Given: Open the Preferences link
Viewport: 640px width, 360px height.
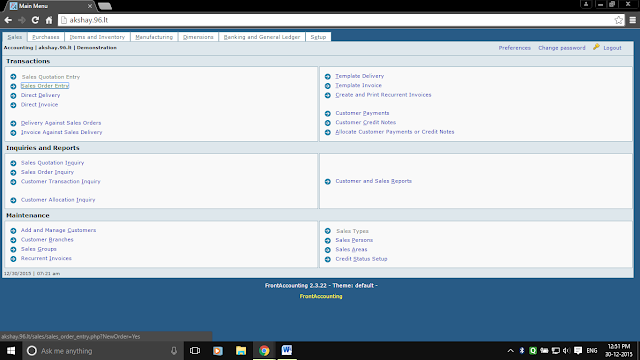Looking at the screenshot, I should [514, 48].
